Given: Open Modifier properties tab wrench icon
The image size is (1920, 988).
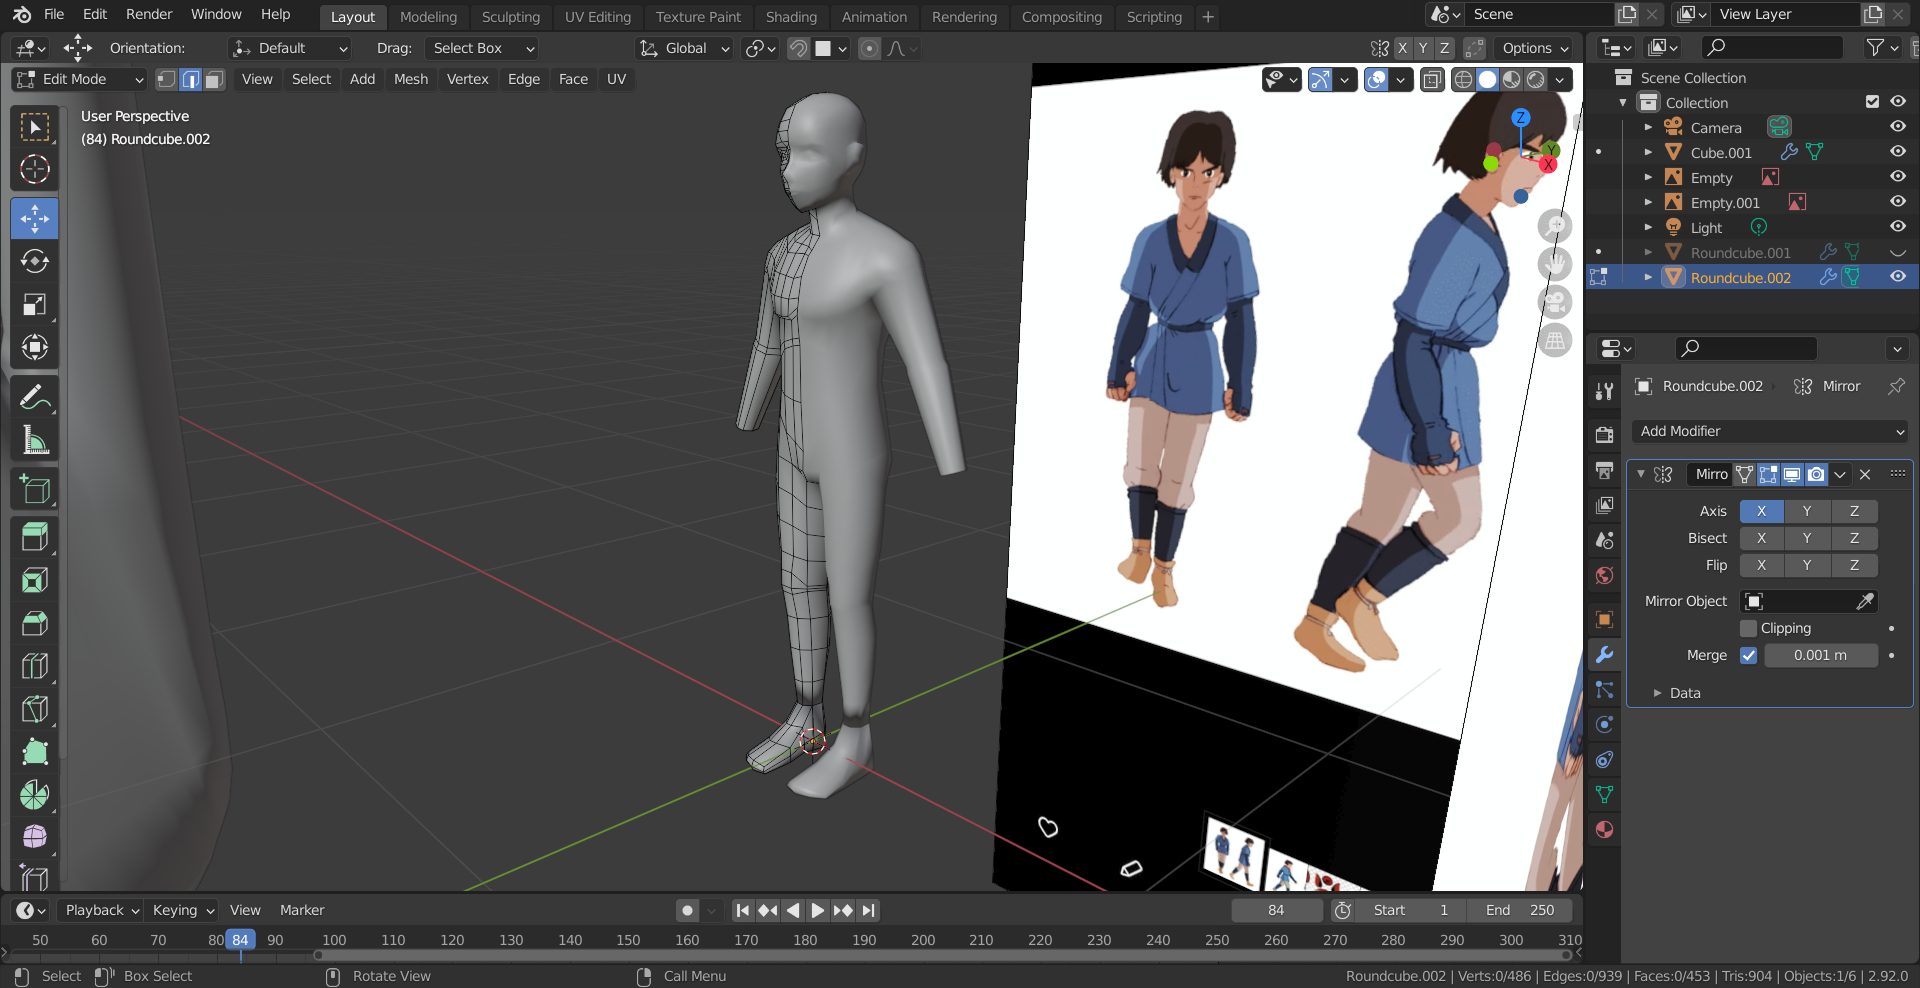Looking at the screenshot, I should point(1604,655).
